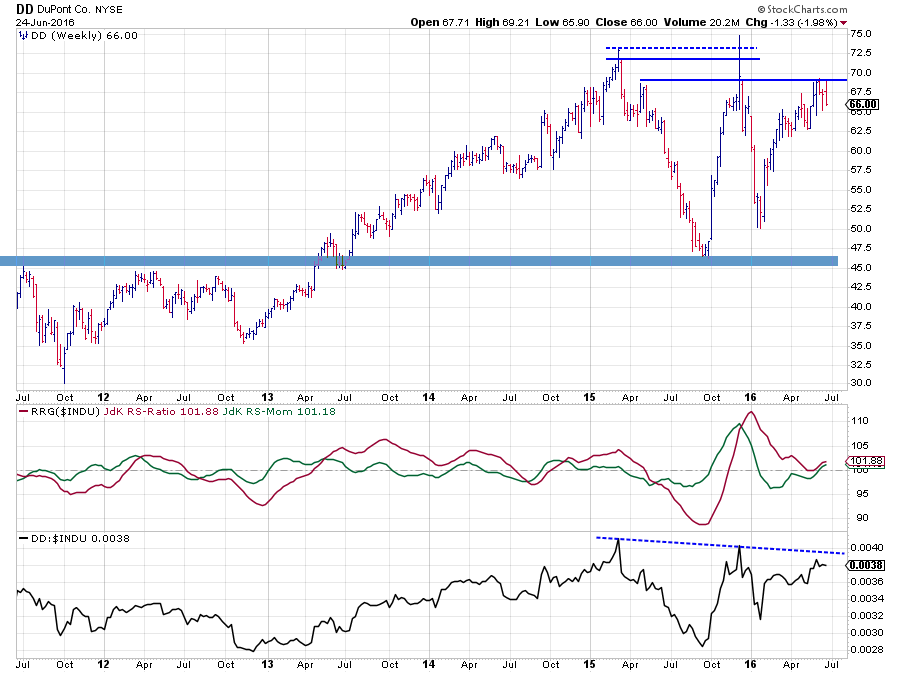Image resolution: width=900 pixels, height=673 pixels.
Task: Click the dashed blue resistance line above 72.5
Action: [680, 48]
